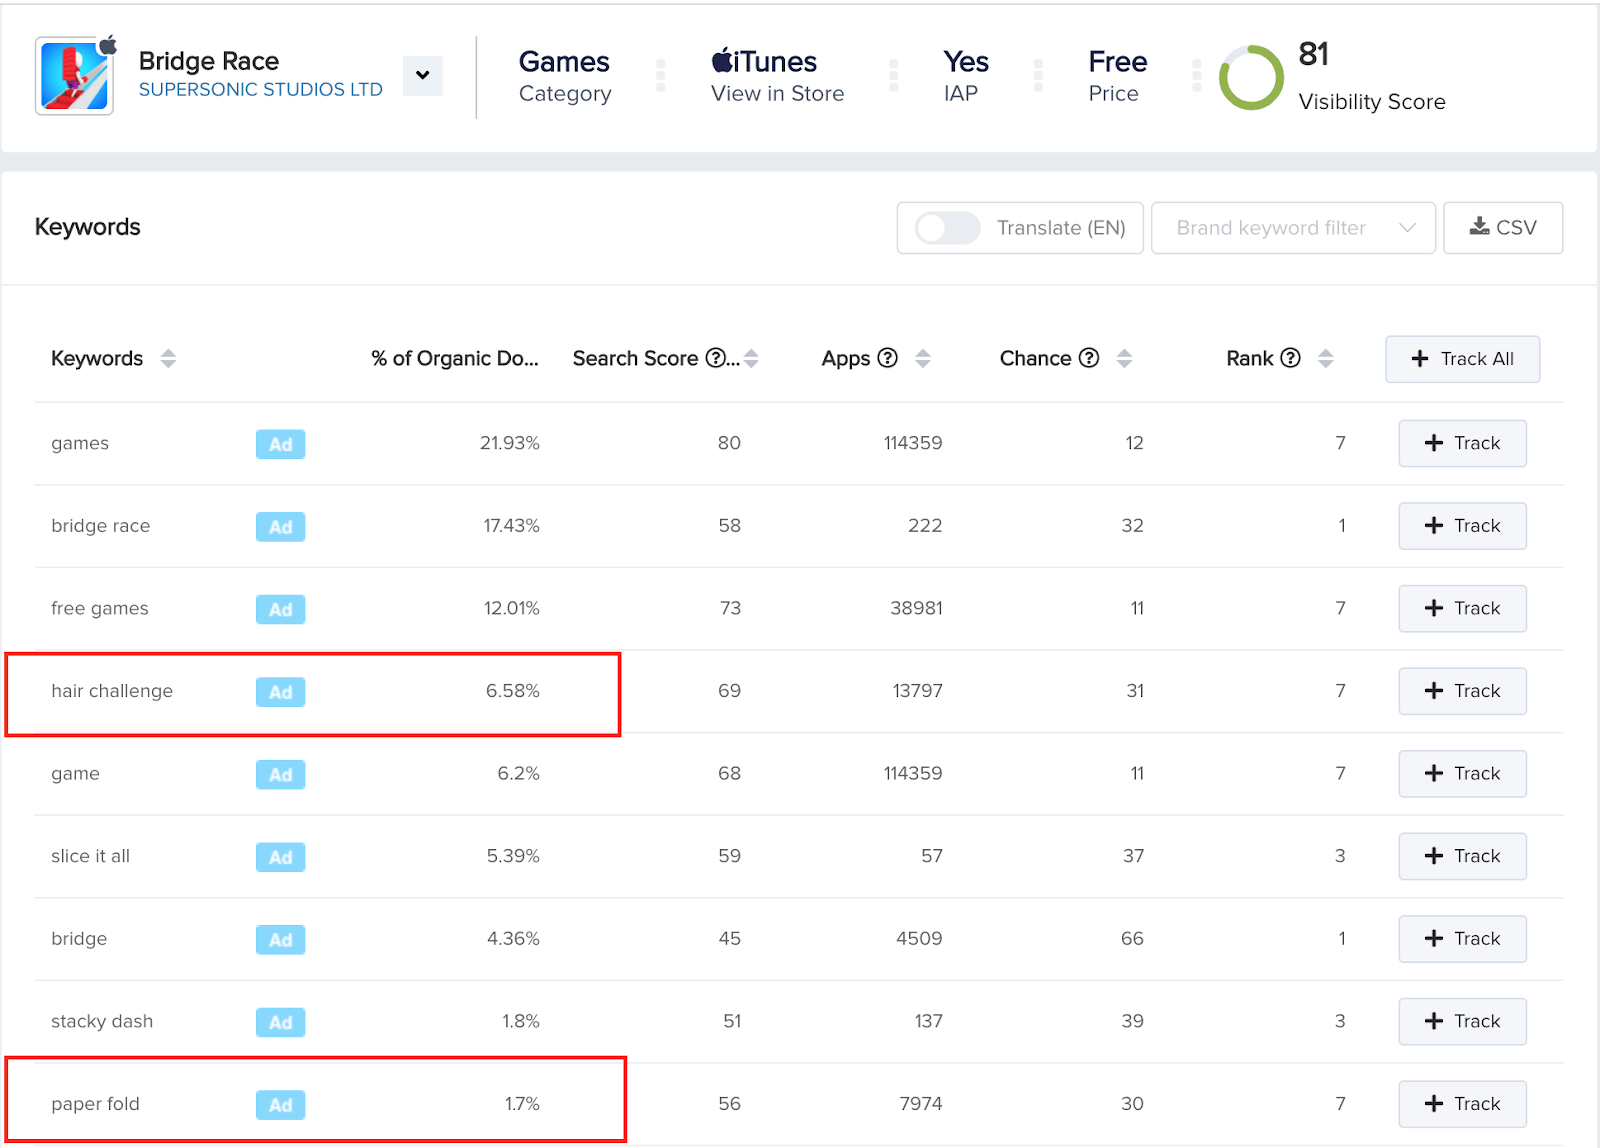Click the 21.93% organic downloads value
Viewport: 1600px width, 1148px height.
tap(509, 443)
